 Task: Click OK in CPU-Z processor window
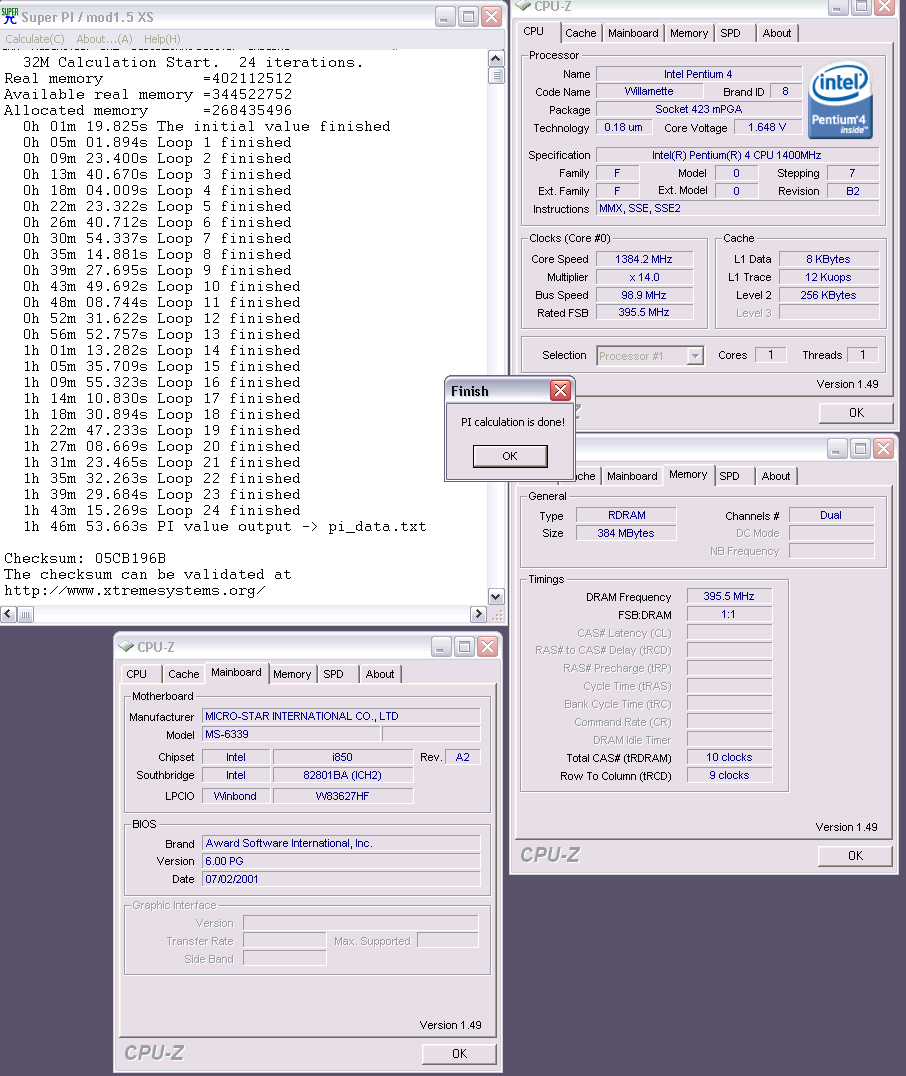[x=856, y=412]
